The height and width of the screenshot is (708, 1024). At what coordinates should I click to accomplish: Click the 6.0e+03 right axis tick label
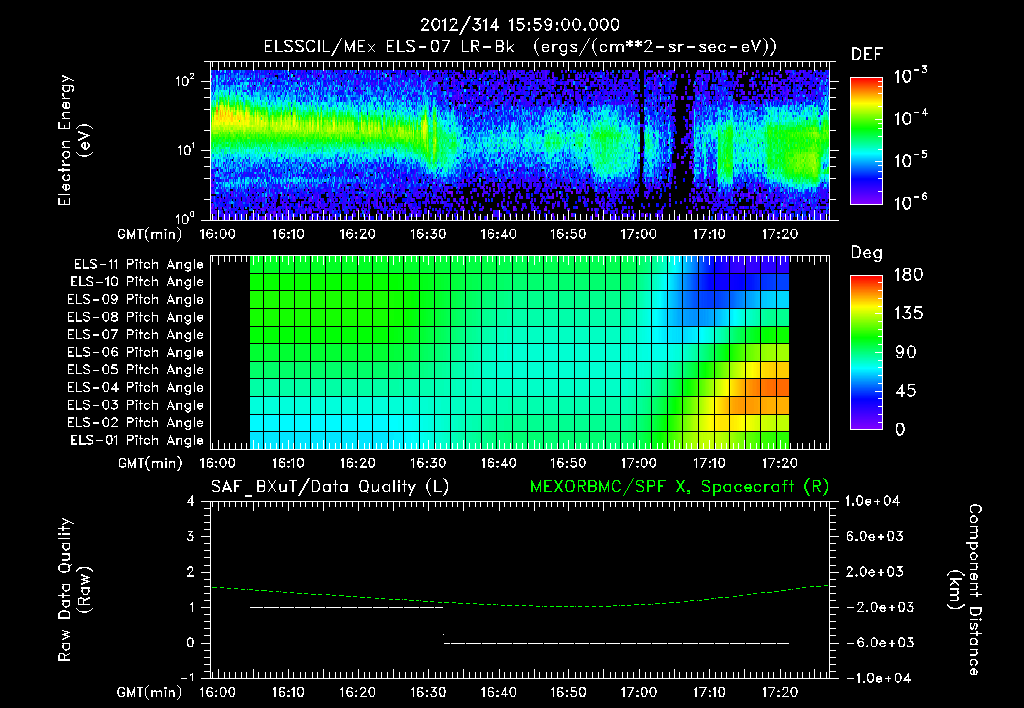click(874, 537)
